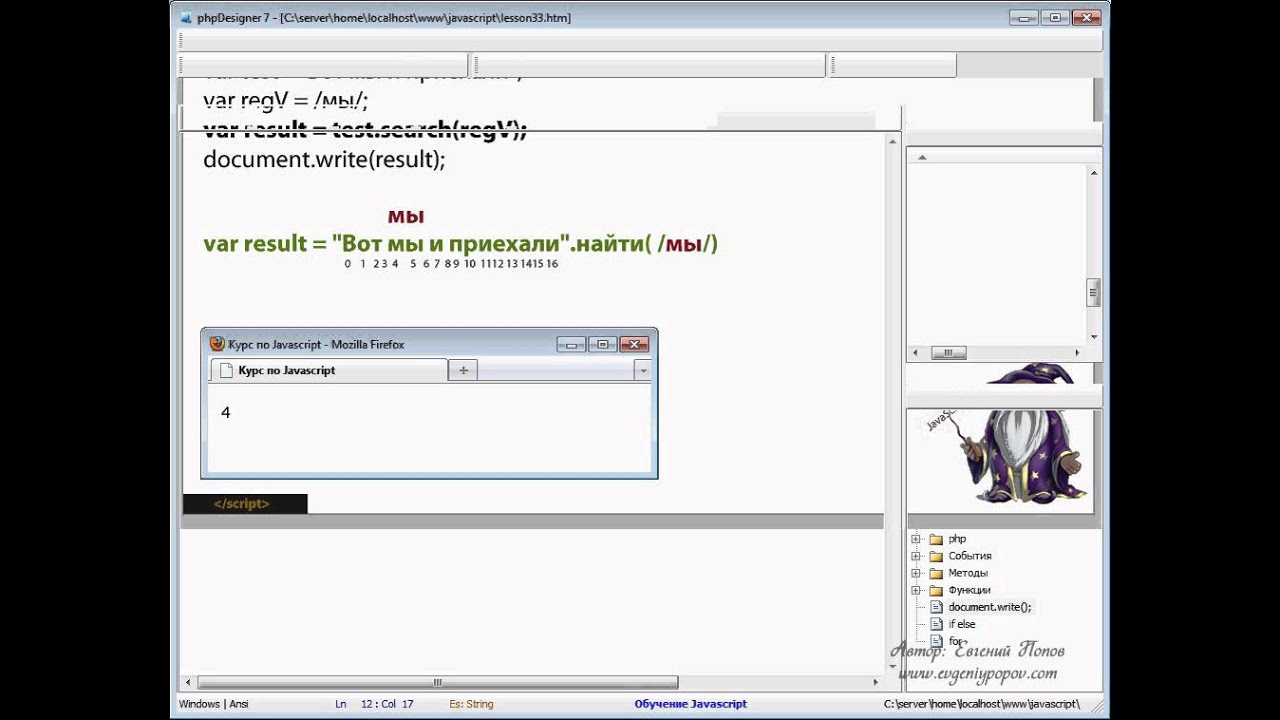1280x720 pixels.
Task: Click the editor horizontal scrollbar thumb
Action: coord(437,683)
